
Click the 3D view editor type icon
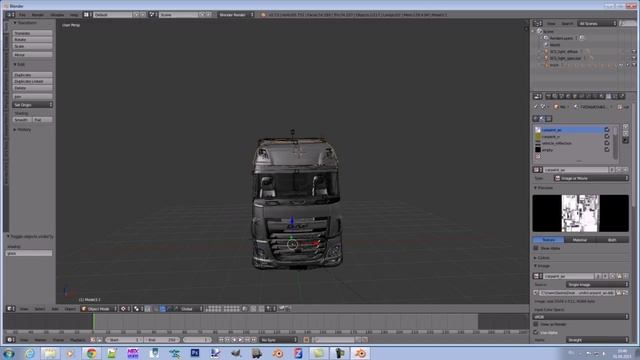[11, 309]
